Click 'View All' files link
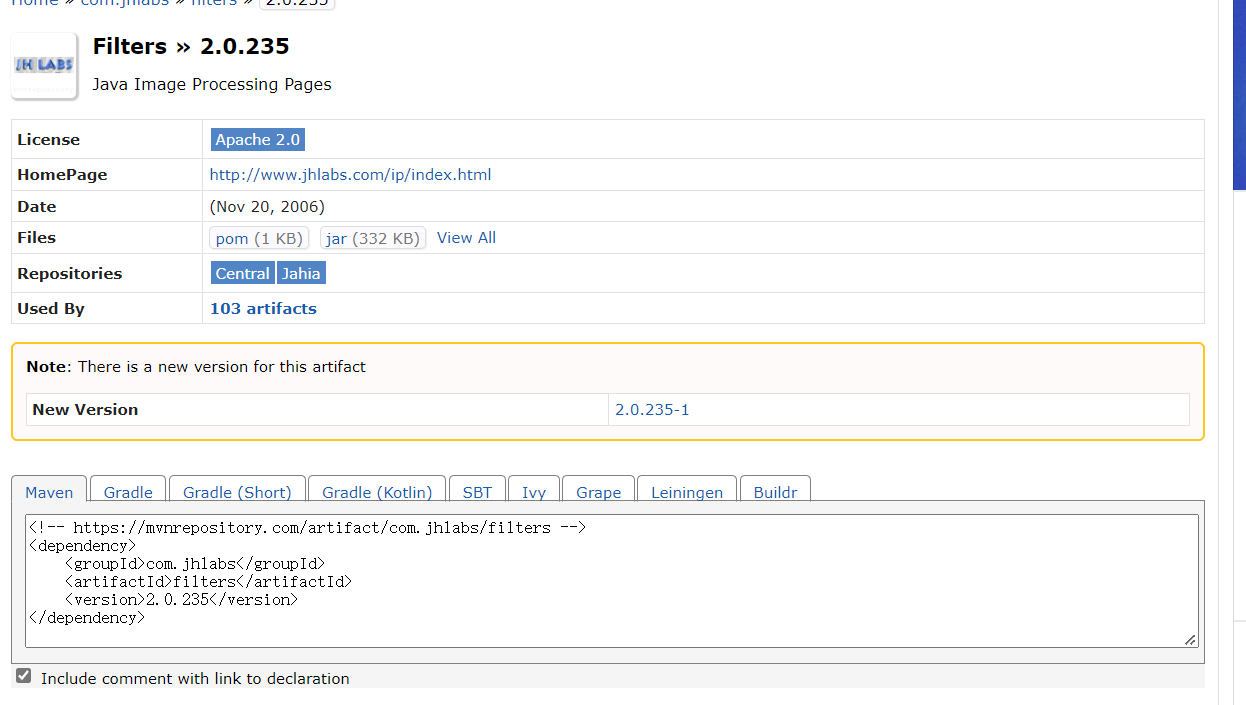 tap(466, 237)
